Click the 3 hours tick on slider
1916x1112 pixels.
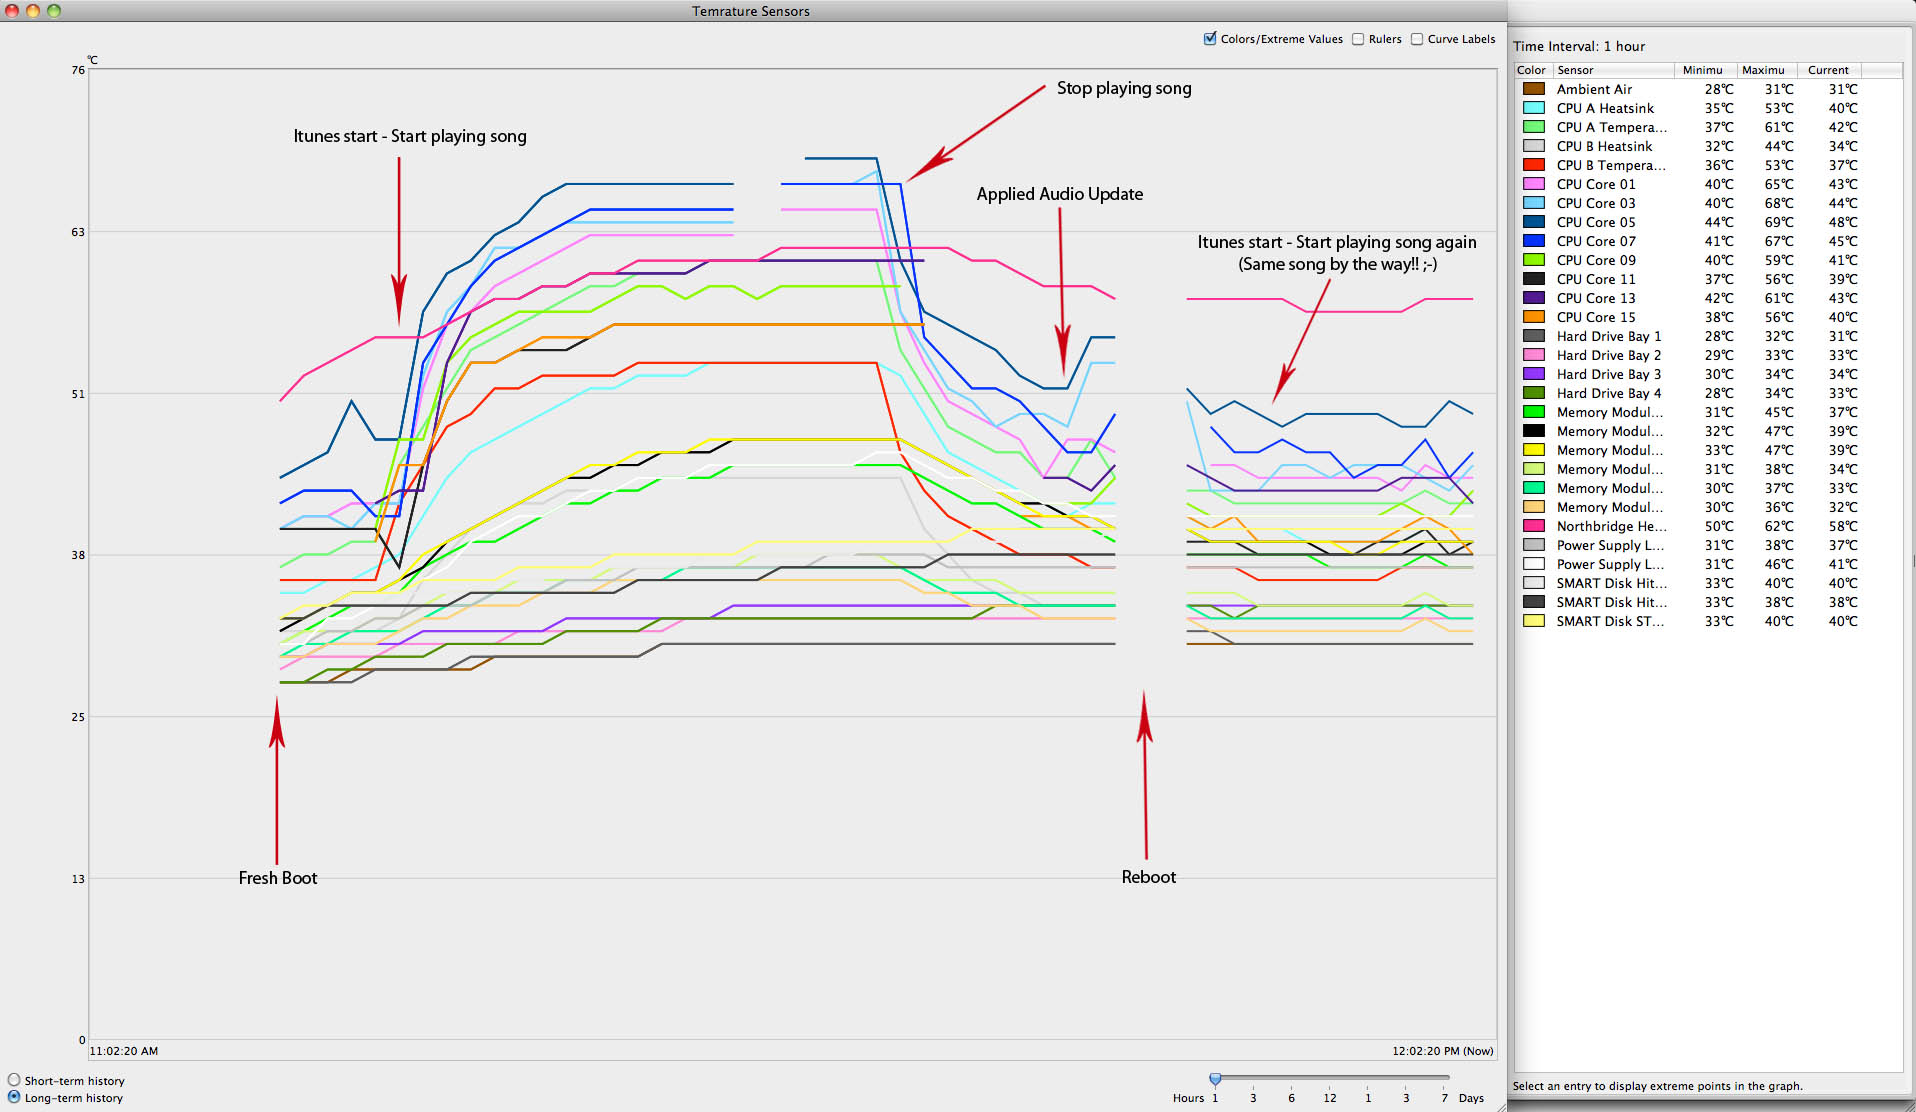[x=1253, y=1097]
